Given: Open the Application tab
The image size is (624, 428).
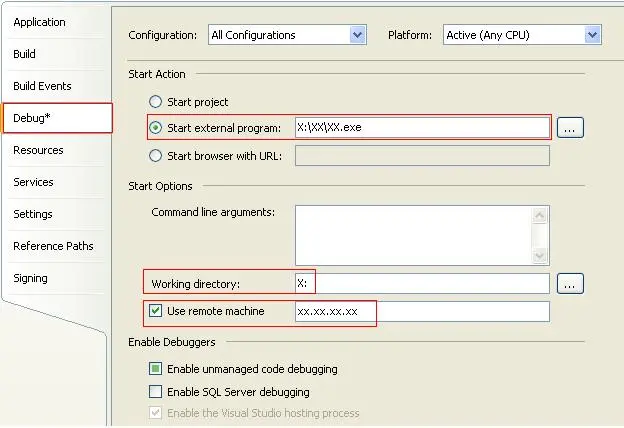Looking at the screenshot, I should (x=40, y=22).
